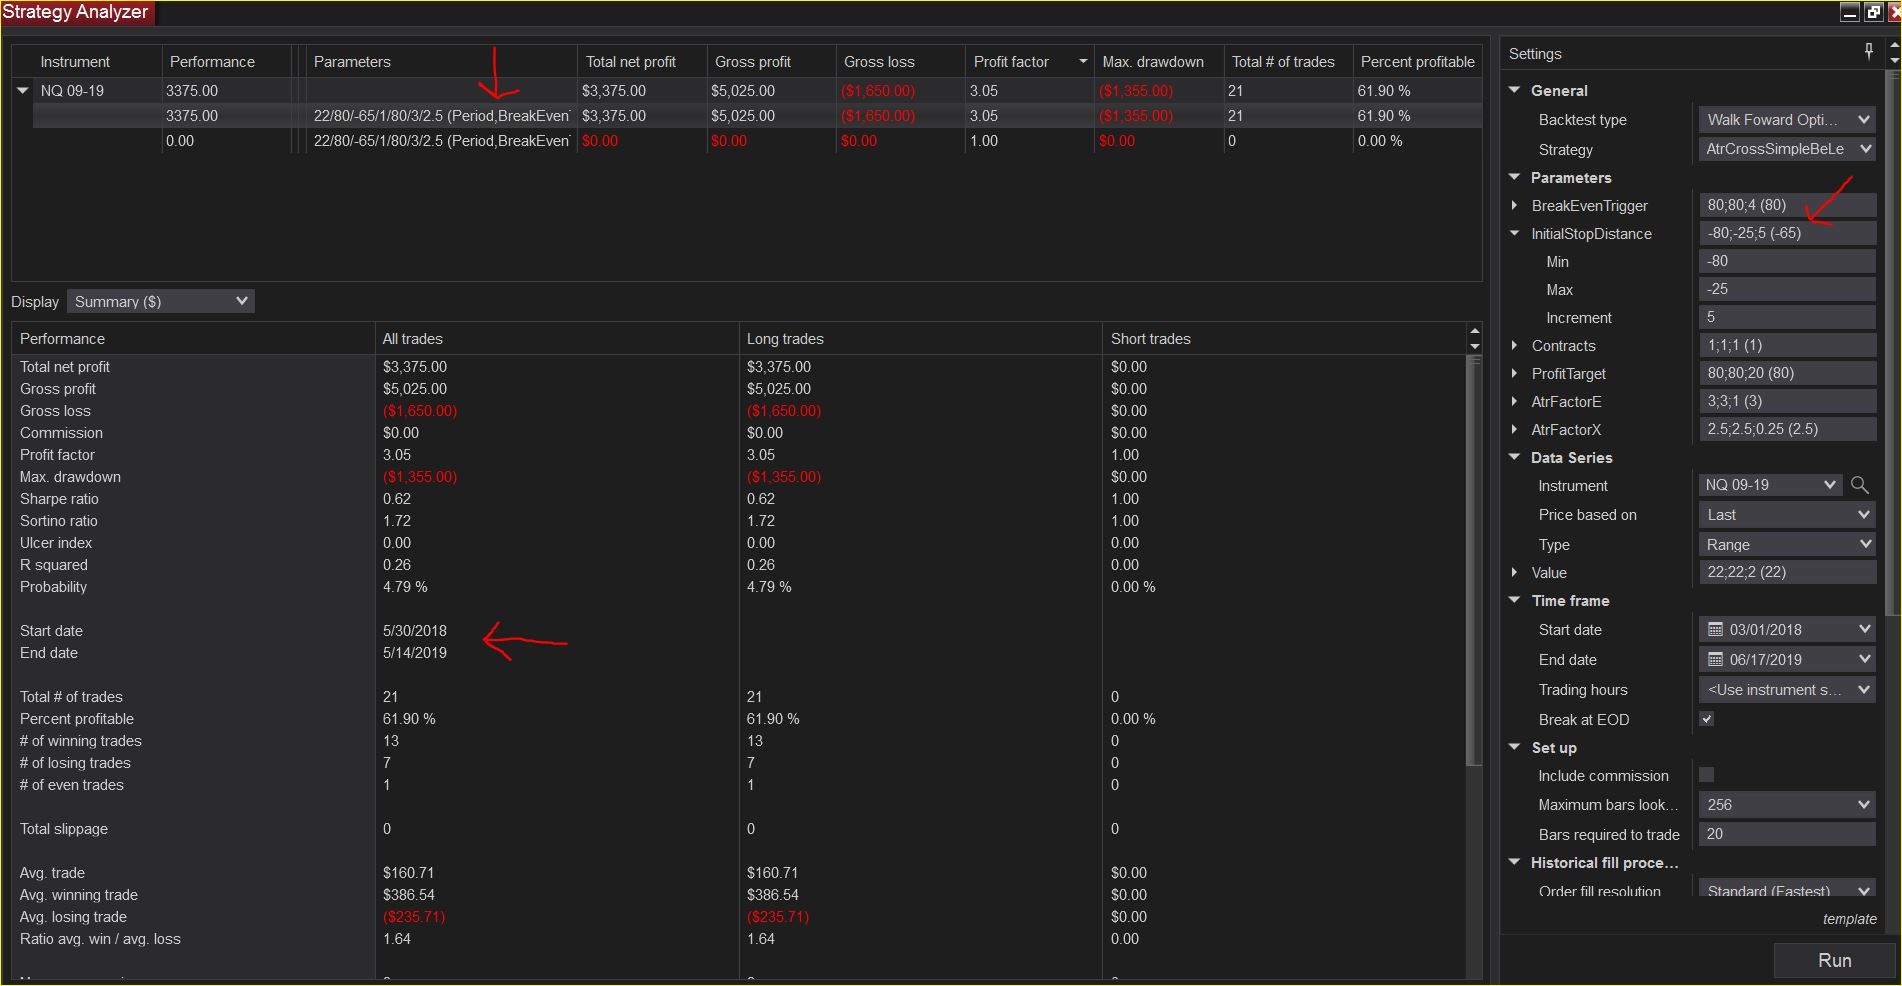Sort by the Total net profit column
The image size is (1902, 986).
(x=642, y=62)
